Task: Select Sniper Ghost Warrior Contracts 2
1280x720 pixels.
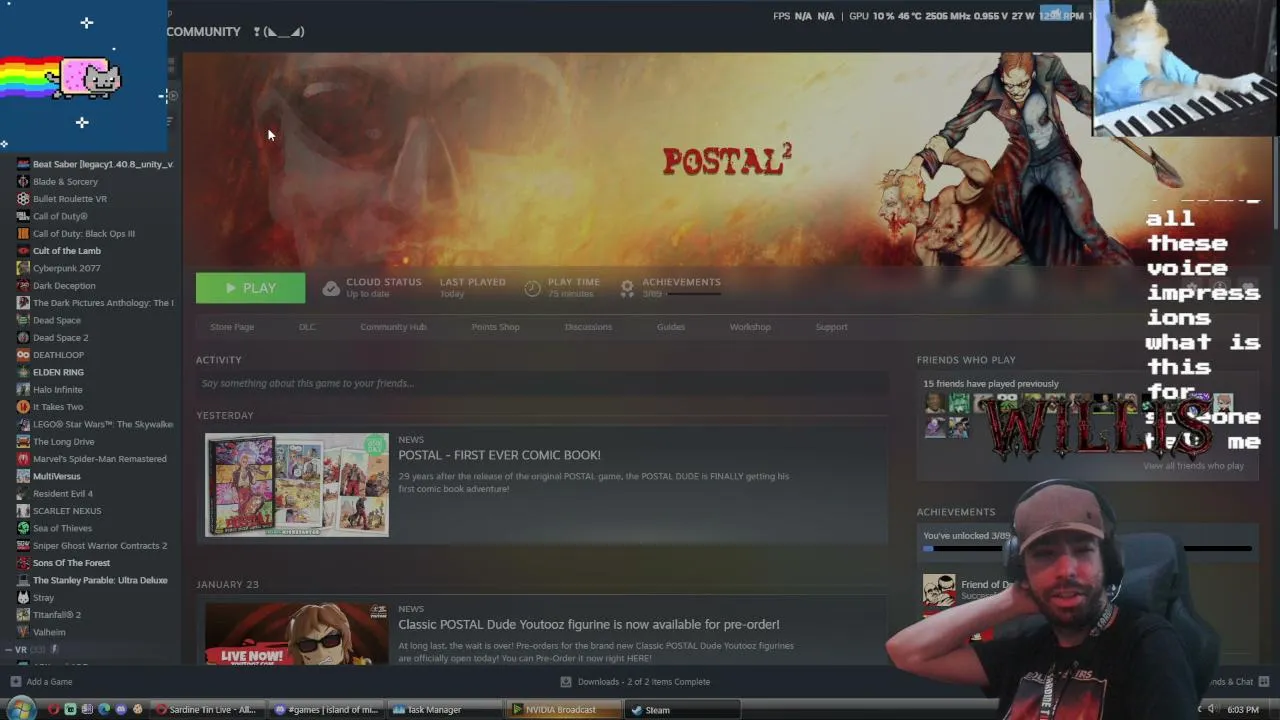Action: (x=100, y=545)
